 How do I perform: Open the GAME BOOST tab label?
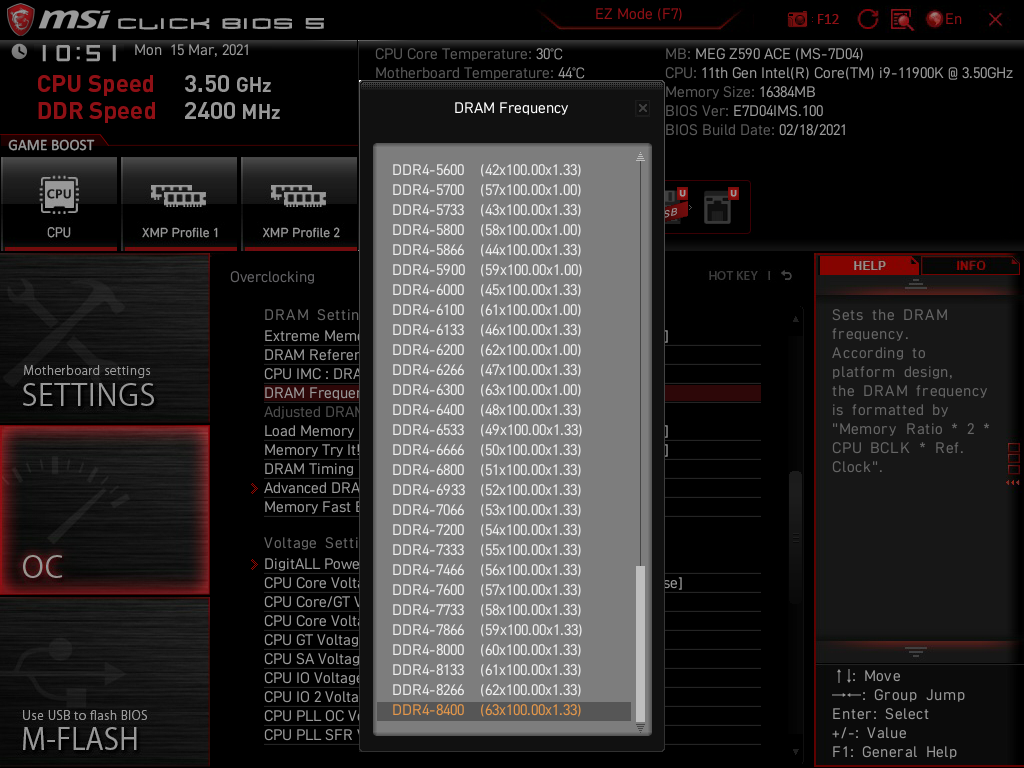pos(51,145)
